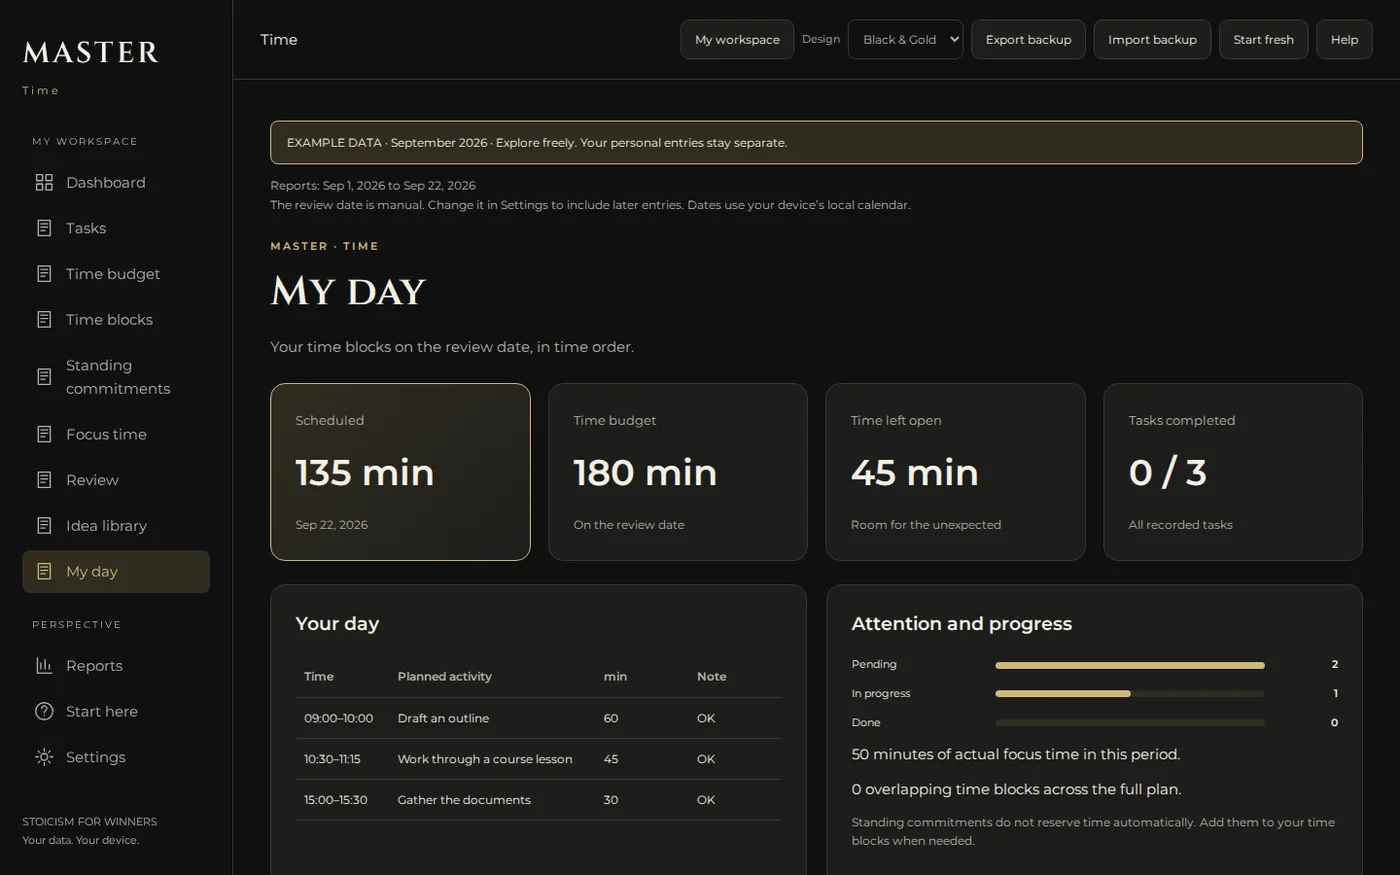Click '50 minutes of actual focus time' text
1400x875 pixels.
(x=1015, y=755)
